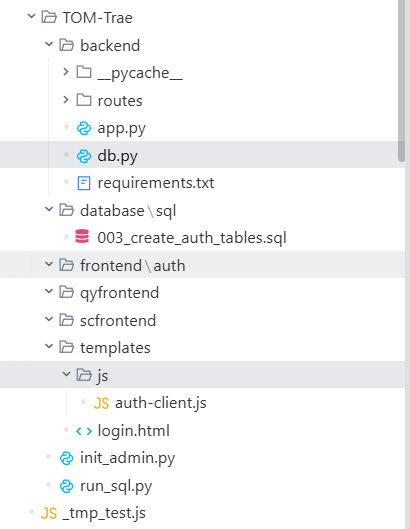
Task: Click the Python icon next to app.py
Action: pyautogui.click(x=84, y=129)
